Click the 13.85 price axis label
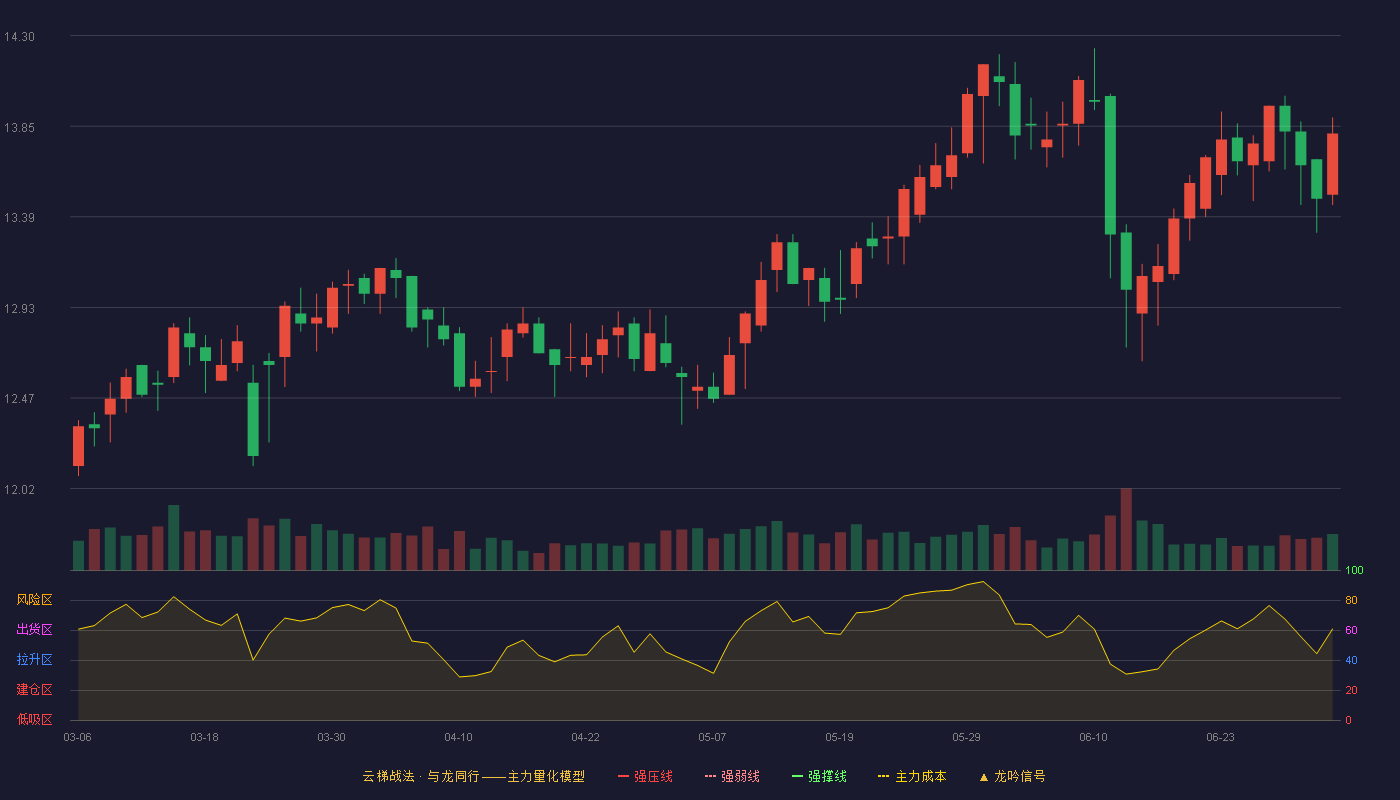 pos(19,128)
